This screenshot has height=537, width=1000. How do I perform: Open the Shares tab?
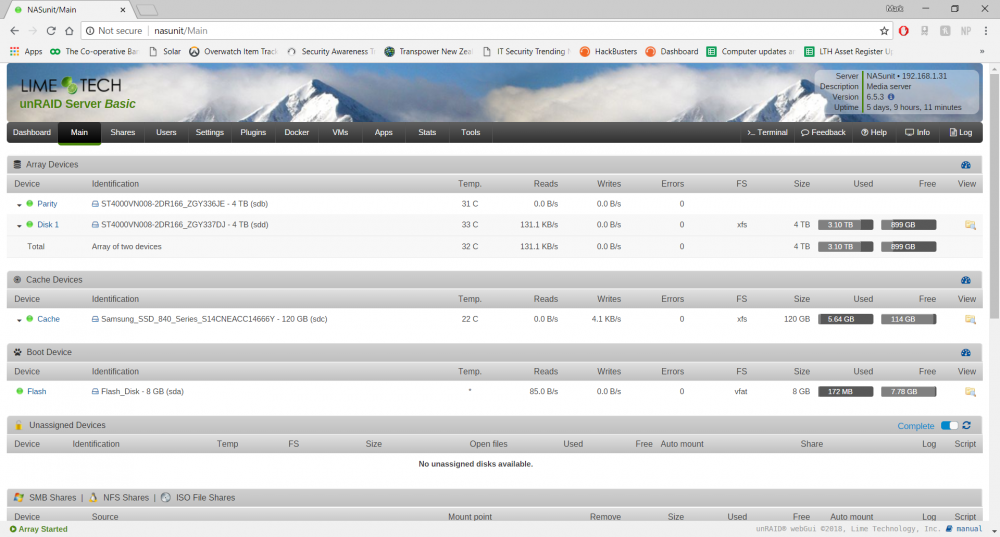click(122, 133)
